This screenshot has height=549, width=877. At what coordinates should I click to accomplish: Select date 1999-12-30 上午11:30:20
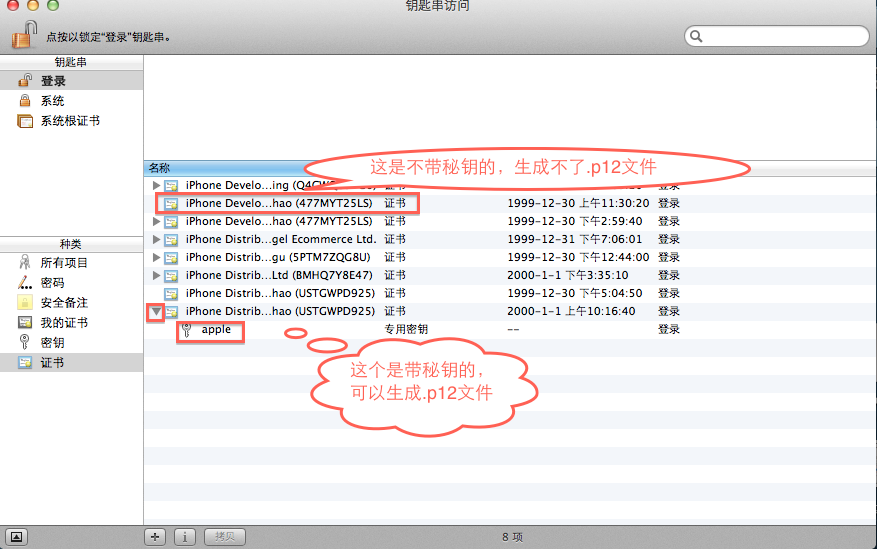(578, 203)
